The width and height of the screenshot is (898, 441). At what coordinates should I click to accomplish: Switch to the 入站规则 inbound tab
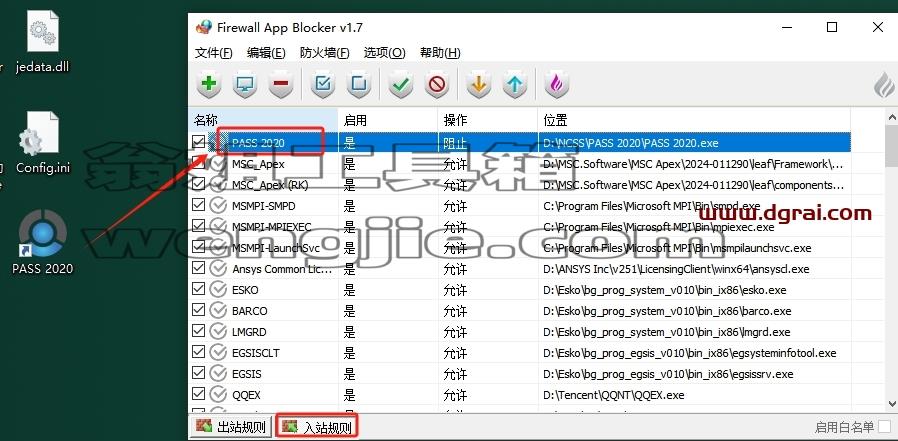click(317, 427)
